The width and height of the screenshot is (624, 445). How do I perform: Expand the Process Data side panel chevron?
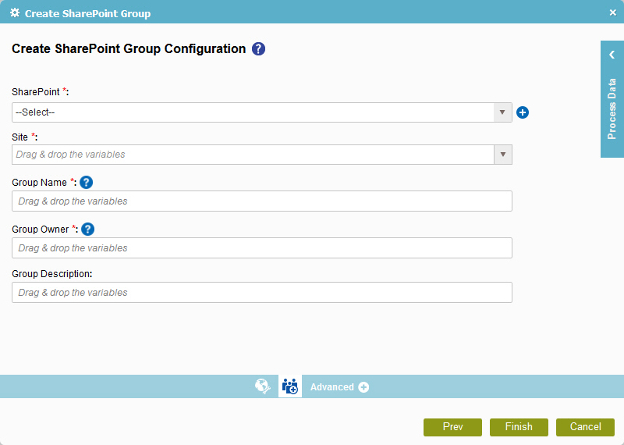pos(612,55)
